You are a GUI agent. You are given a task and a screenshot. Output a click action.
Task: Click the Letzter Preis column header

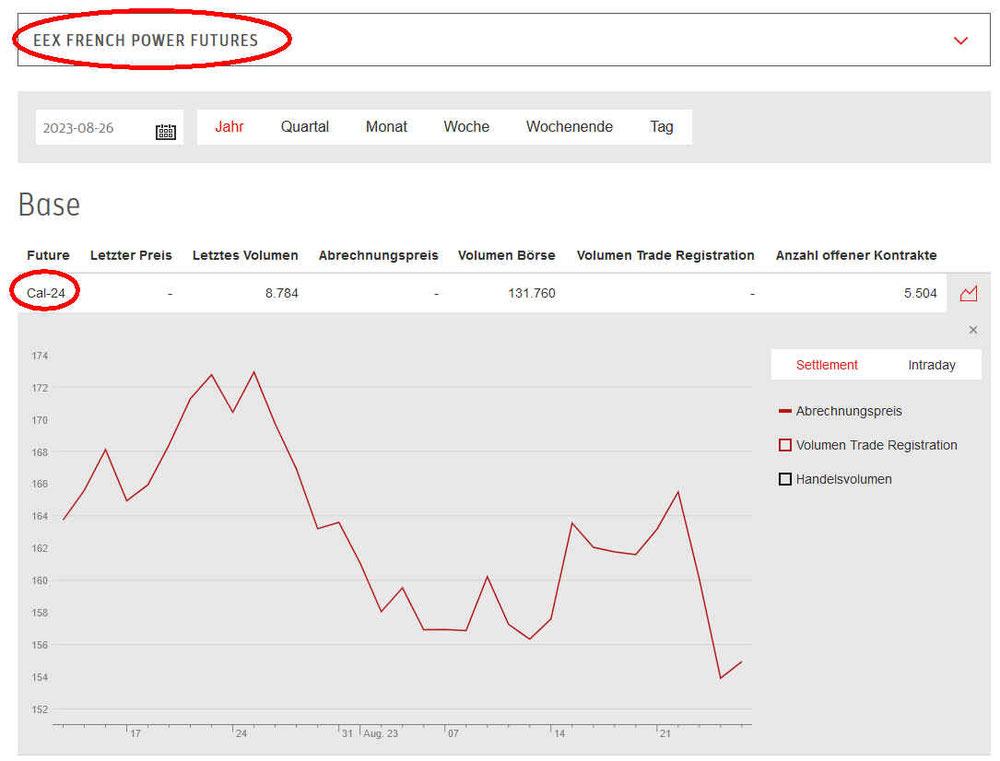[131, 255]
